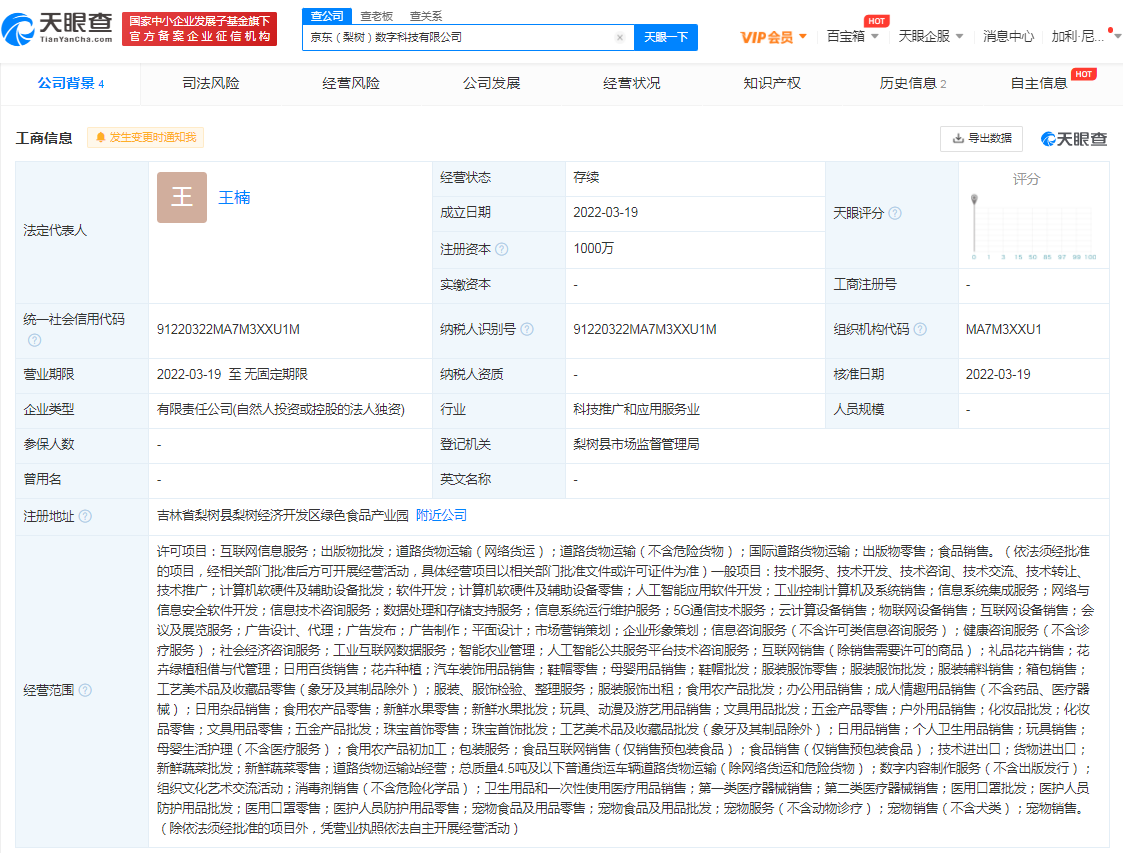Click the 王 avatar thumbnail
Image resolution: width=1123 pixels, height=853 pixels.
click(182, 197)
